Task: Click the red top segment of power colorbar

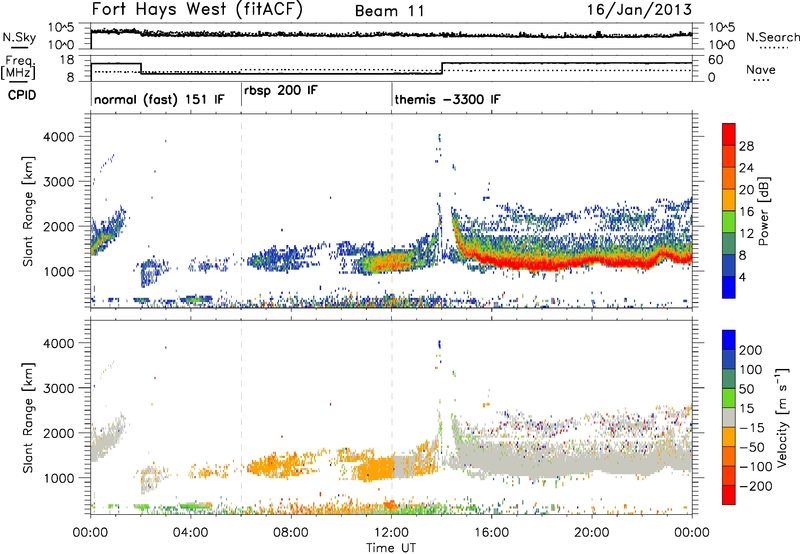Action: [x=729, y=135]
